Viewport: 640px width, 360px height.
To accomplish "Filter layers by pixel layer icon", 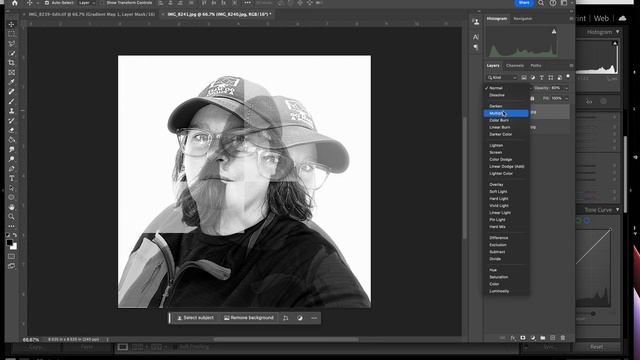I will point(524,78).
